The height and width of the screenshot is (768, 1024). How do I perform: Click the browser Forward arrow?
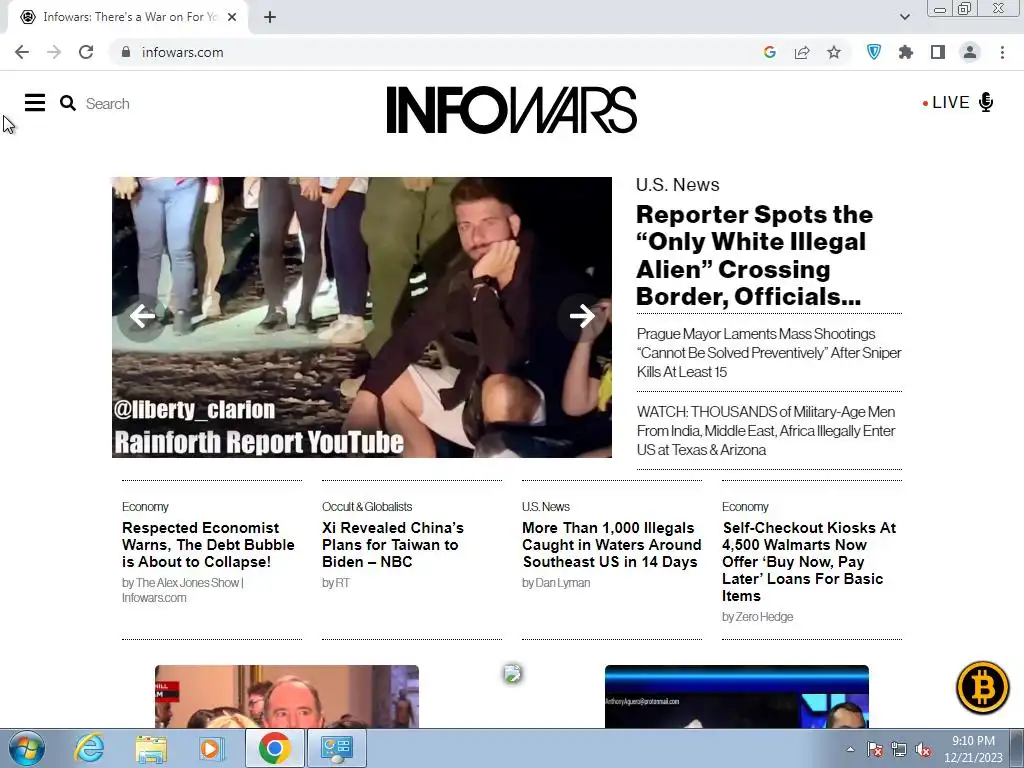pos(54,52)
